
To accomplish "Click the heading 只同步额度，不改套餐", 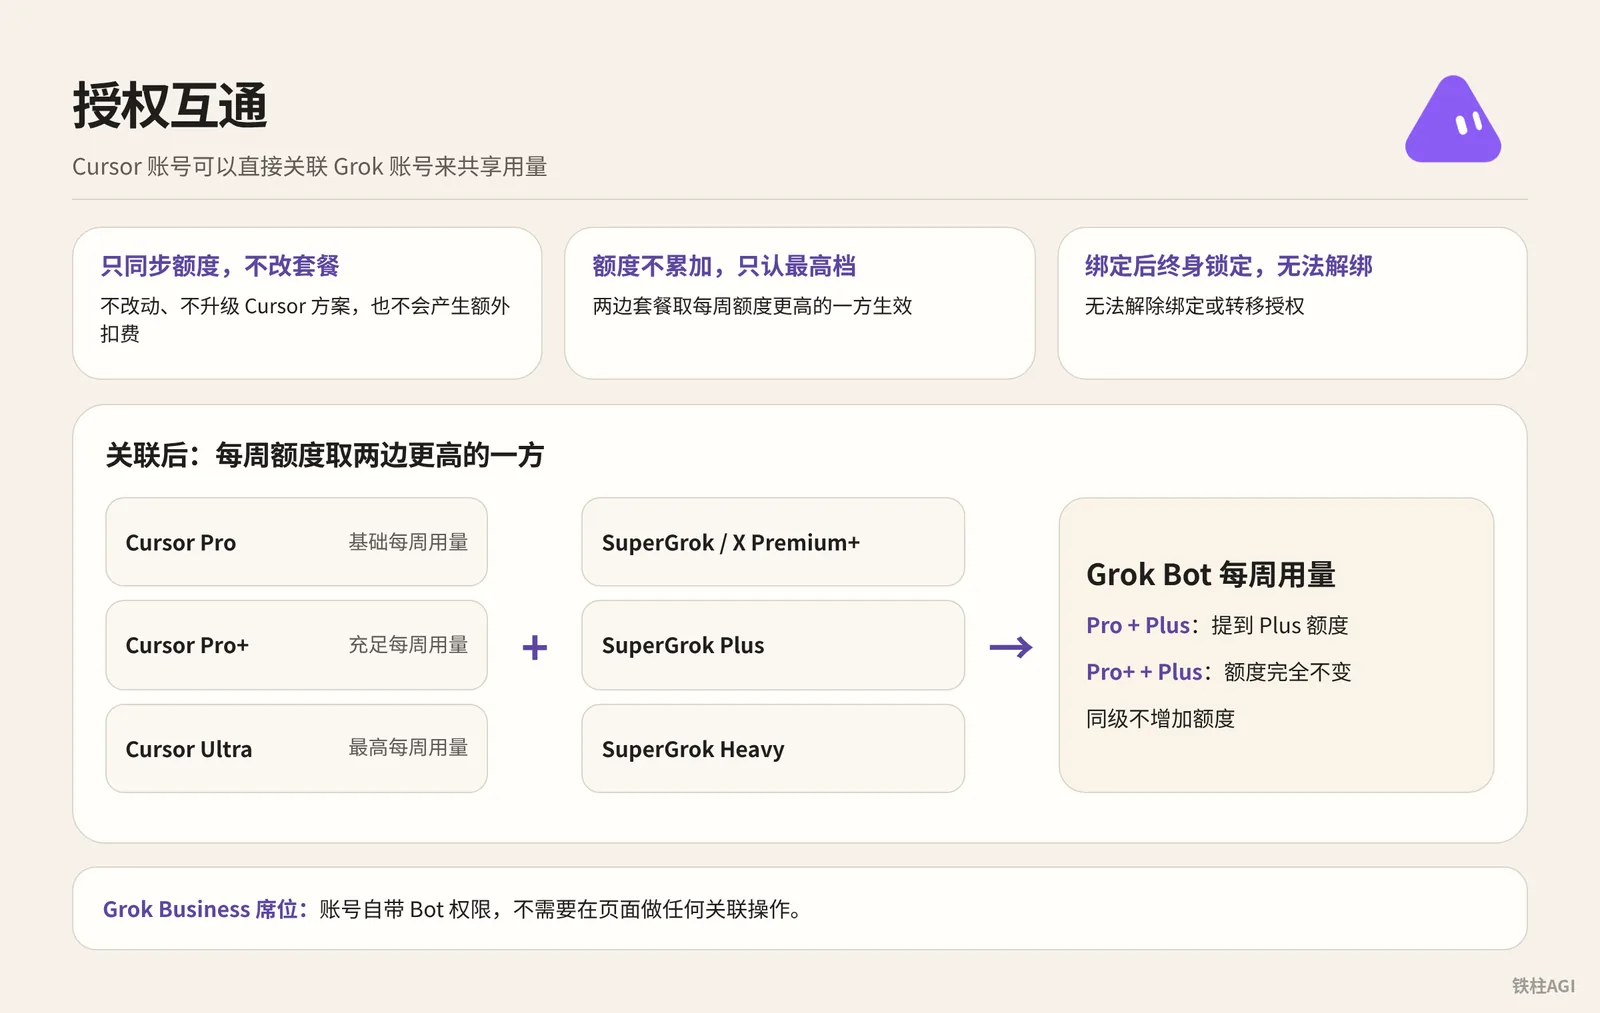I will coord(220,266).
